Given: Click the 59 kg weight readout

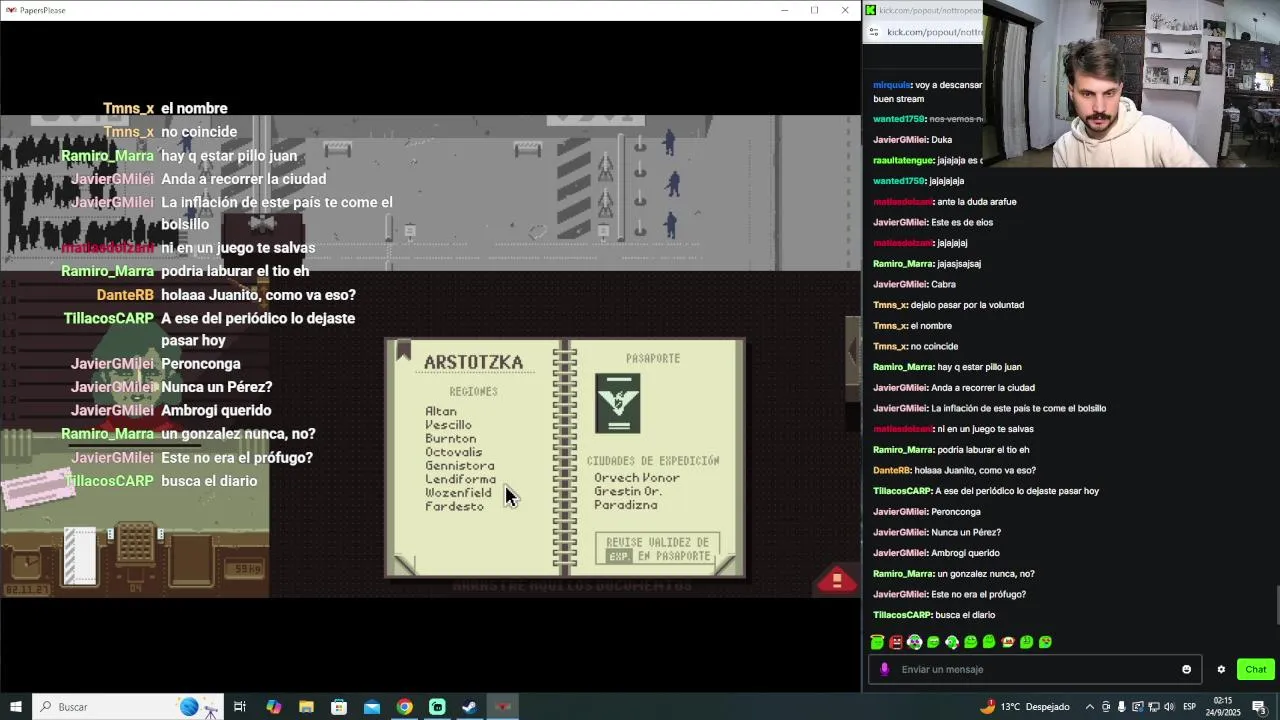Looking at the screenshot, I should pyautogui.click(x=245, y=569).
